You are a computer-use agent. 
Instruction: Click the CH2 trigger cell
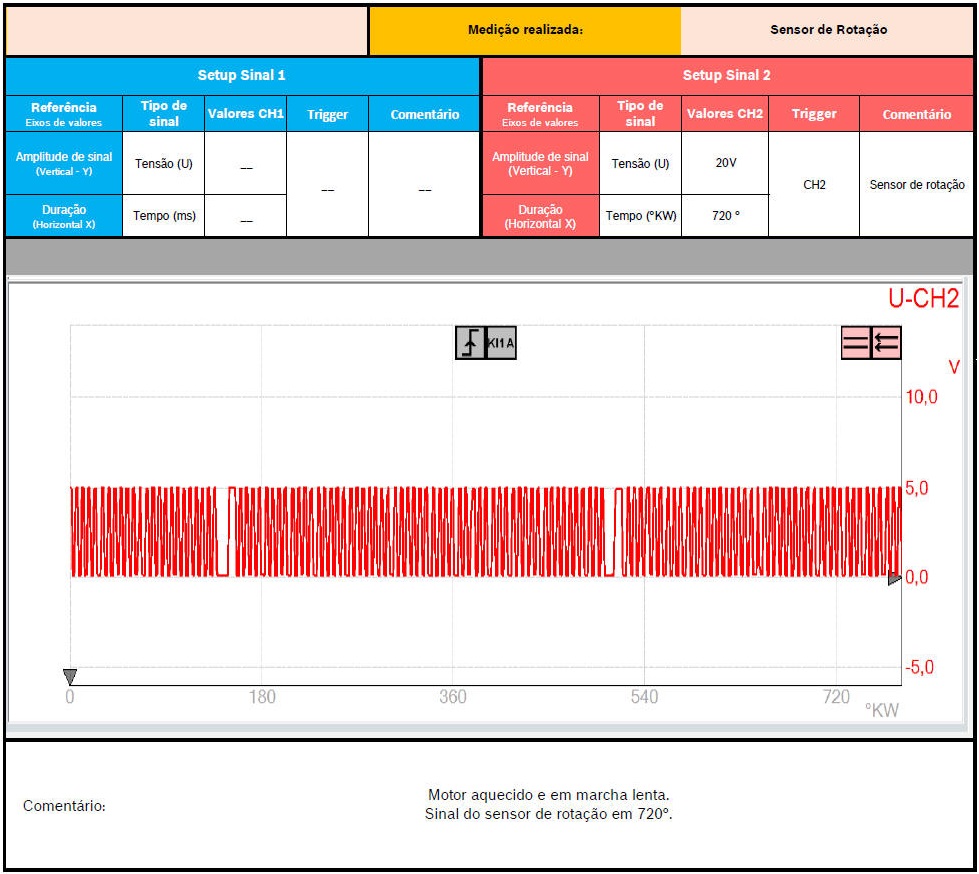click(x=814, y=185)
